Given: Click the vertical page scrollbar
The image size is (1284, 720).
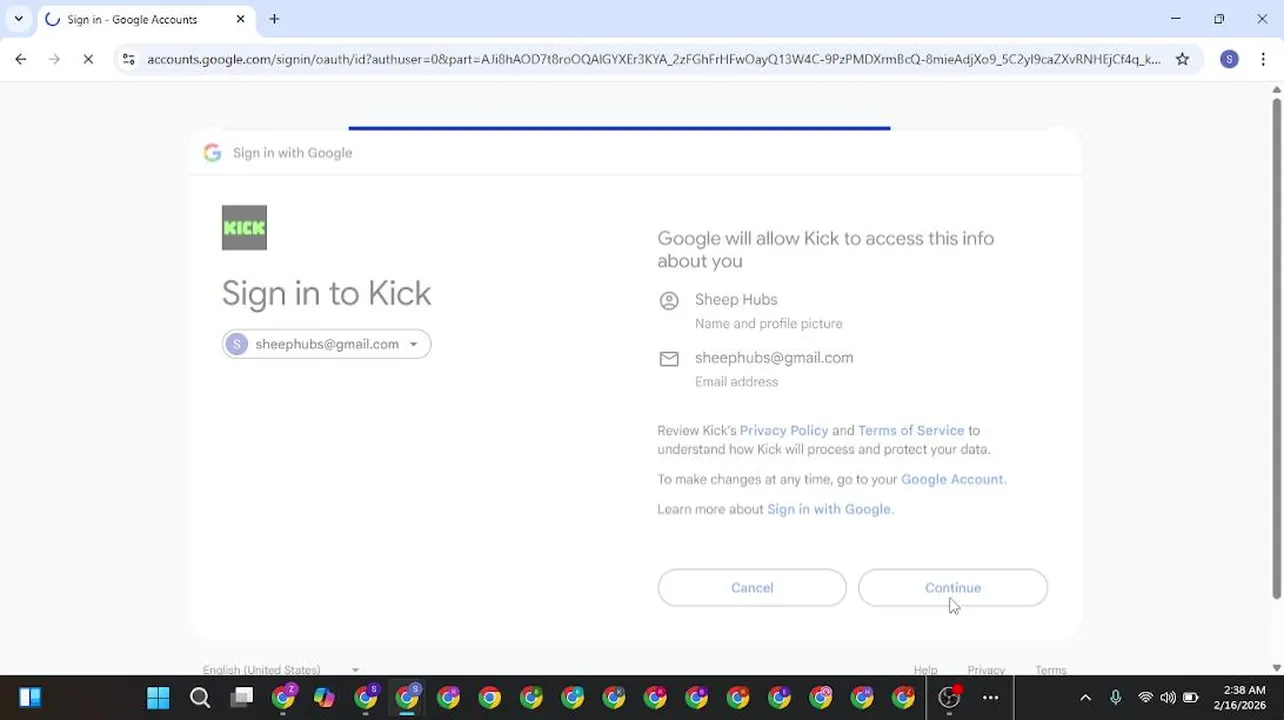Looking at the screenshot, I should click(1276, 350).
